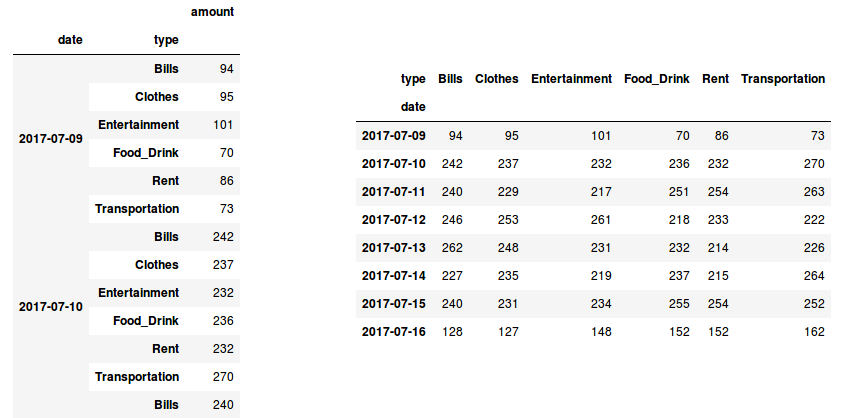Click the Transportation column header in pivot table
The height and width of the screenshot is (418, 866).
click(783, 78)
